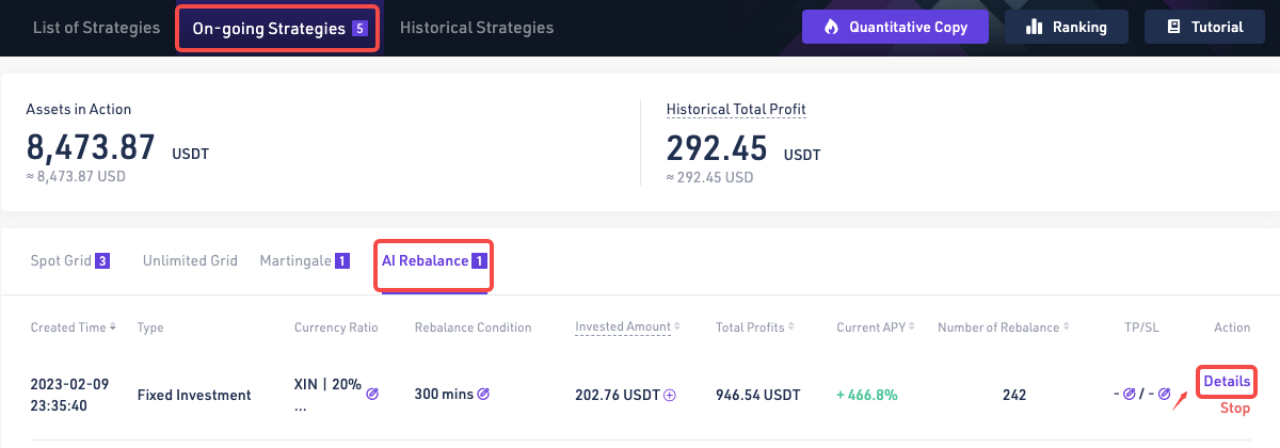
Task: Edit the take-profit setting icon
Action: click(1129, 395)
